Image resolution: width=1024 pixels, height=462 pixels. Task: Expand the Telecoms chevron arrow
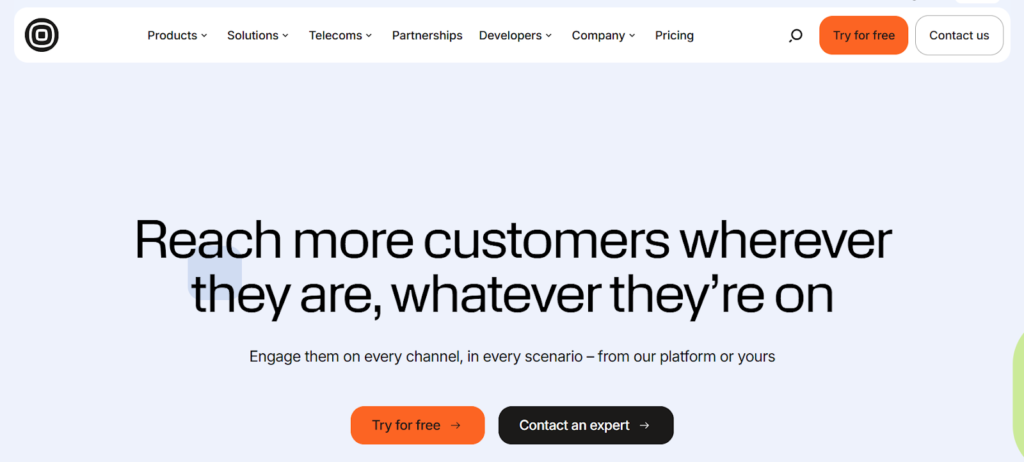369,36
